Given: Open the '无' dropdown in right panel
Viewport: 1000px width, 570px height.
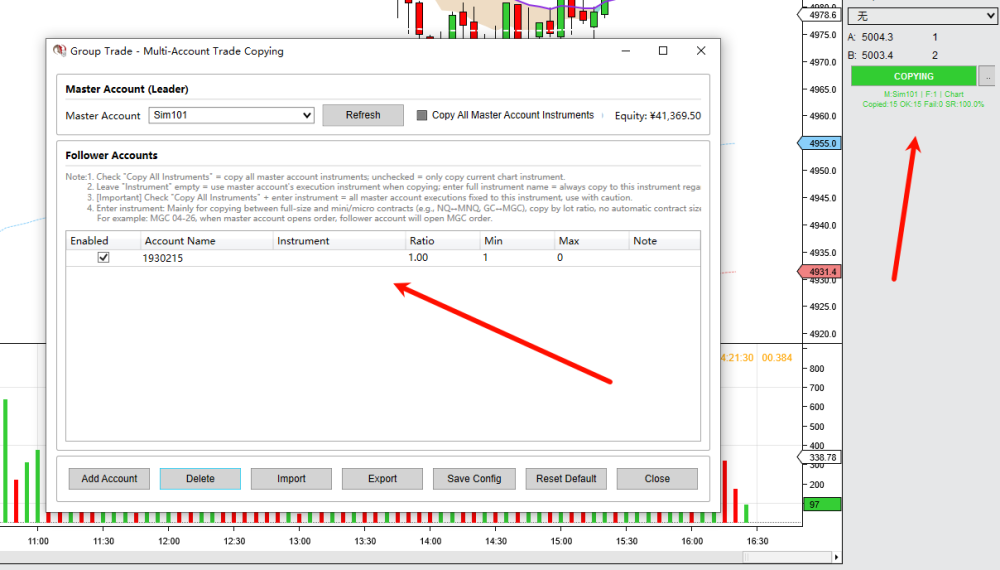Looking at the screenshot, I should pyautogui.click(x=920, y=16).
